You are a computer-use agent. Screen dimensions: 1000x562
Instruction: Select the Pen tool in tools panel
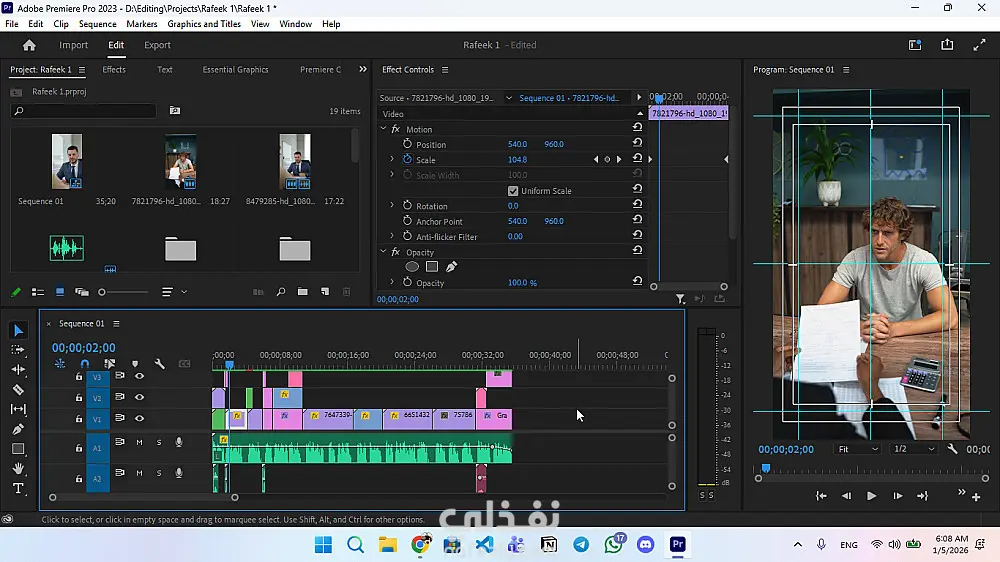[x=18, y=429]
